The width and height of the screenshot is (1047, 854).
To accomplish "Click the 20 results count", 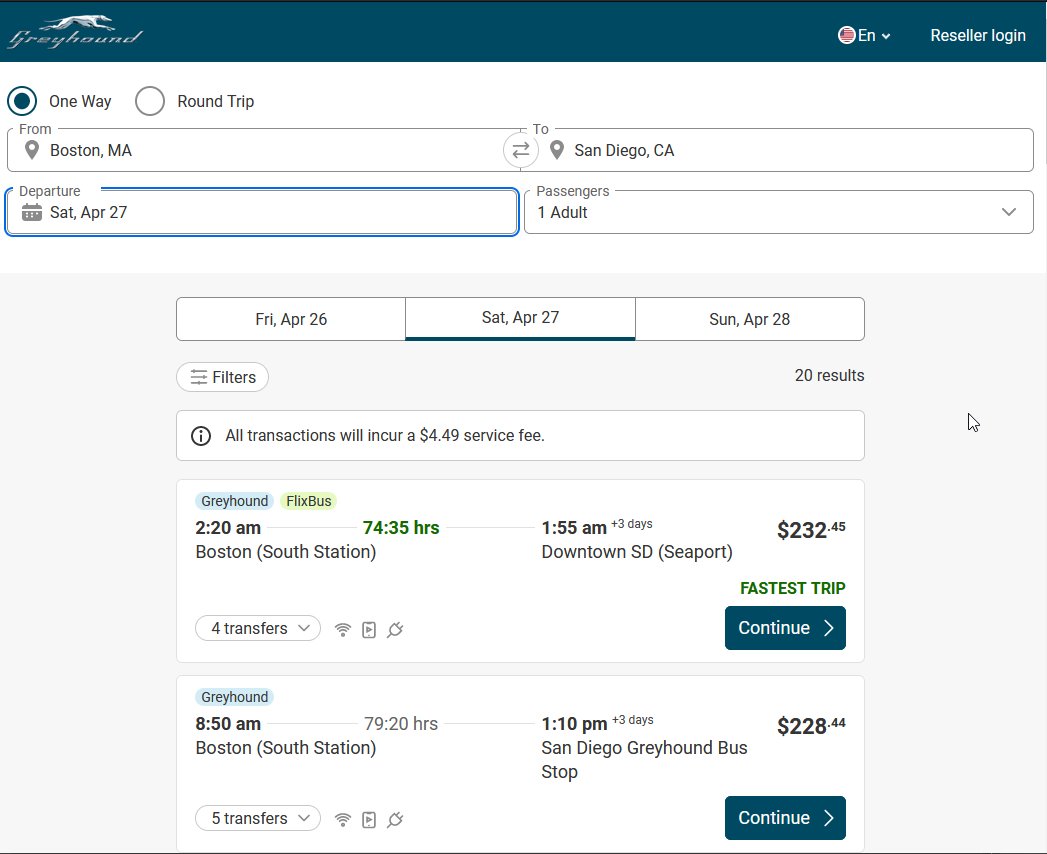I will pos(829,375).
